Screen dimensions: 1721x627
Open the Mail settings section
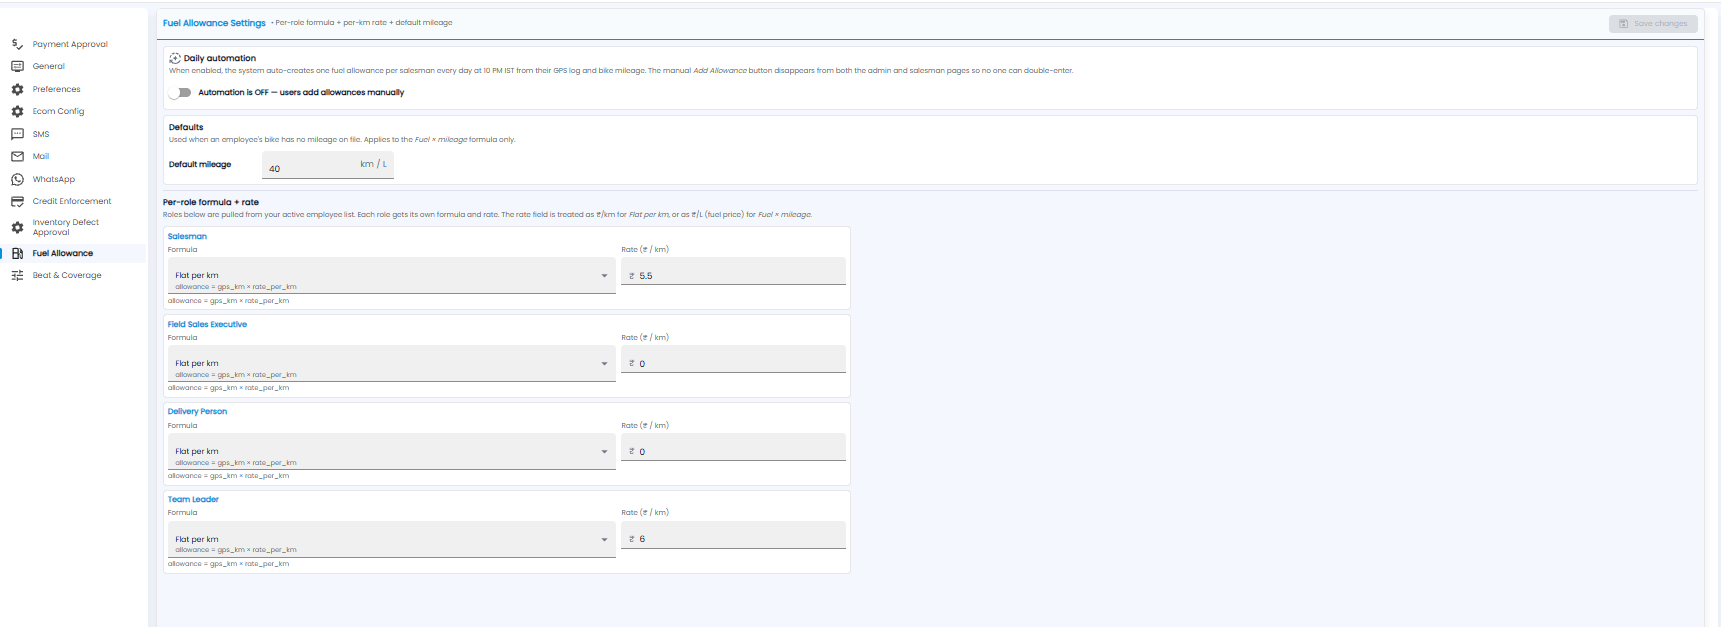point(41,156)
